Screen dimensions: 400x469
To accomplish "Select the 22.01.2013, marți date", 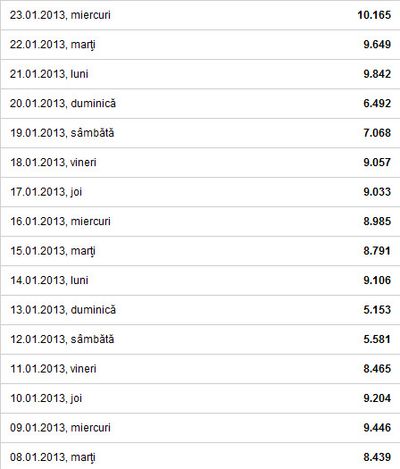I will point(53,45).
